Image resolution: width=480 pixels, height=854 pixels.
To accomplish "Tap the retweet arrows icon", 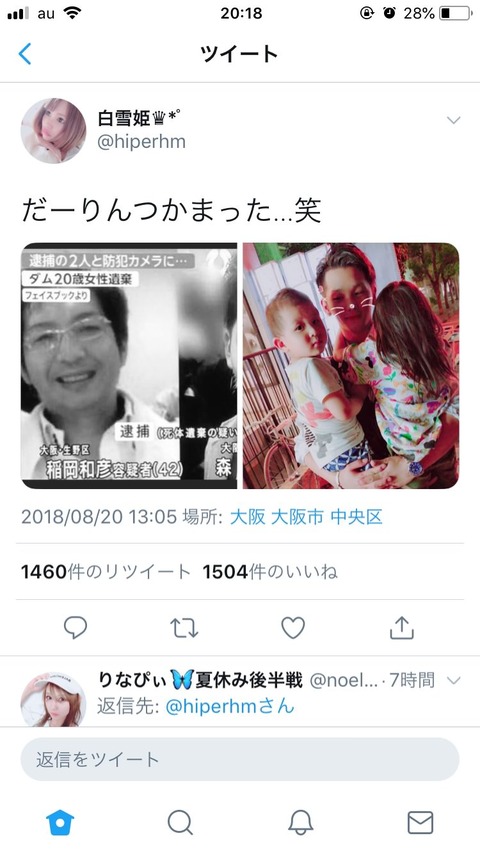I will coord(184,627).
